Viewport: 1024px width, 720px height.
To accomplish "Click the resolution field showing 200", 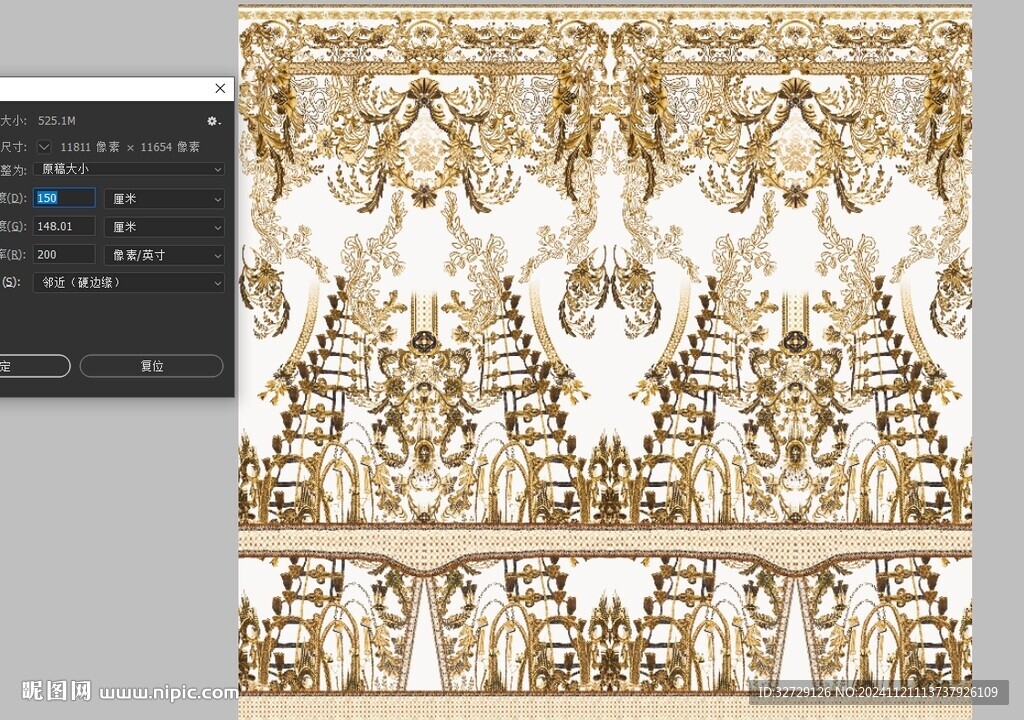I will tap(65, 255).
